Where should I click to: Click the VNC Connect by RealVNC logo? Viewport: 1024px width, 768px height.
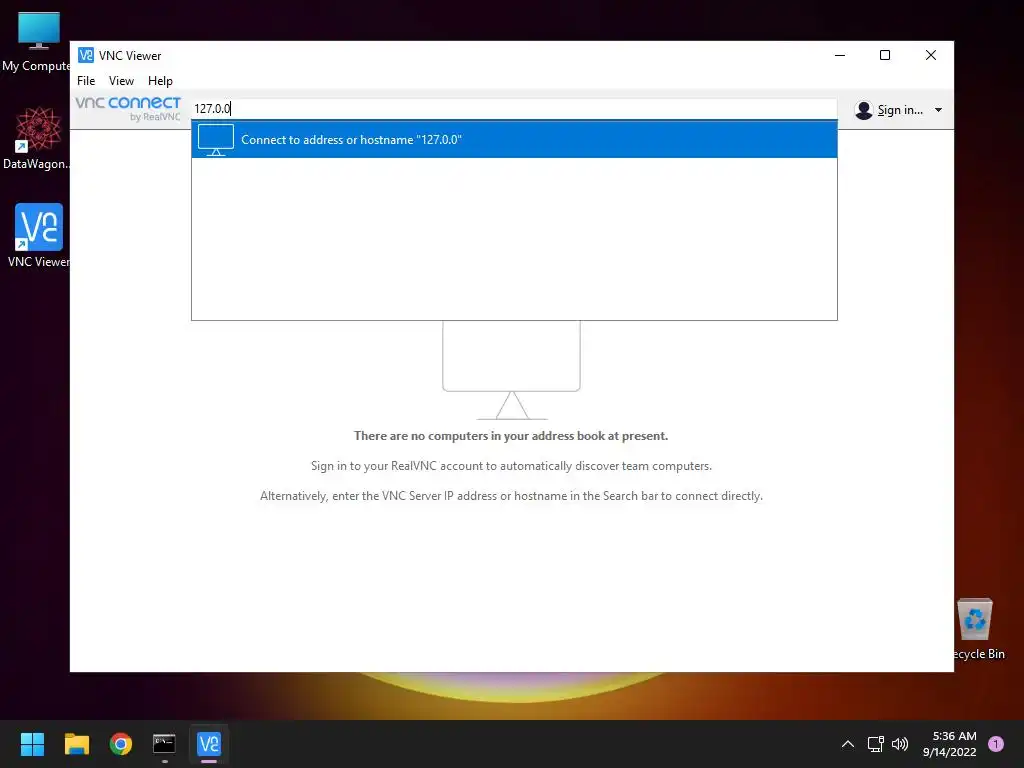[128, 108]
